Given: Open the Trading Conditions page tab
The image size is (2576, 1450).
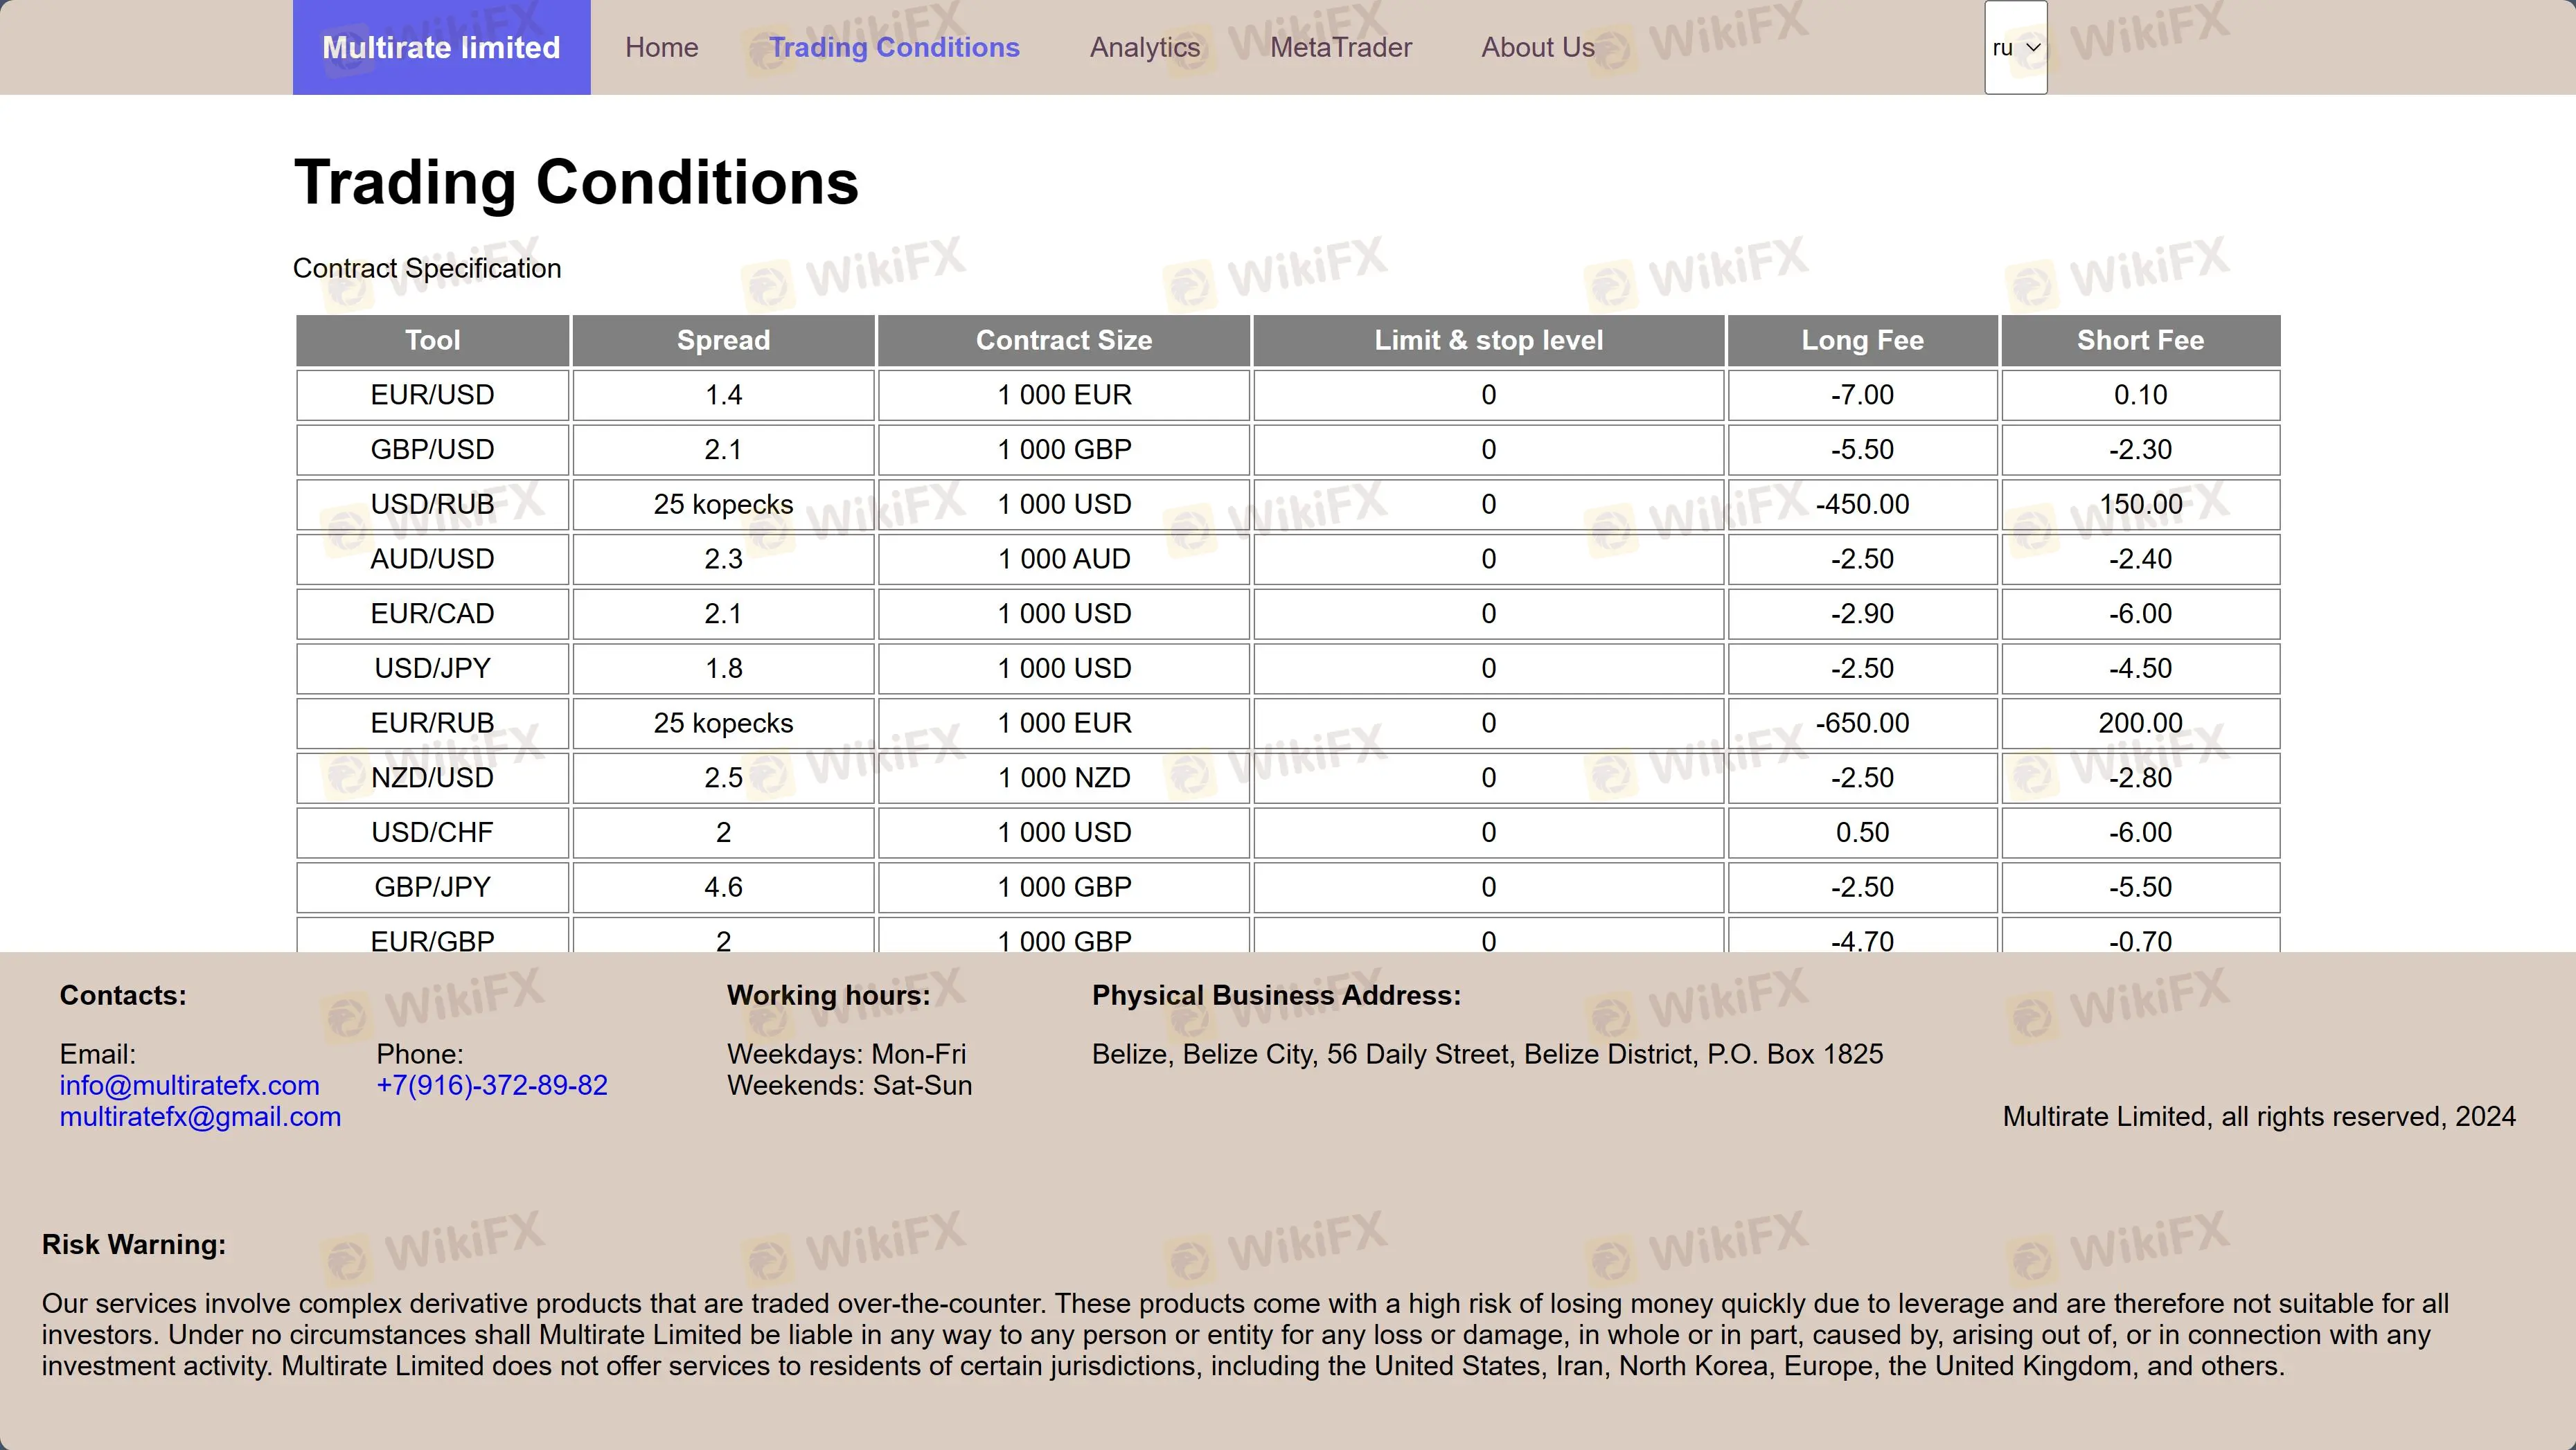Looking at the screenshot, I should point(894,47).
